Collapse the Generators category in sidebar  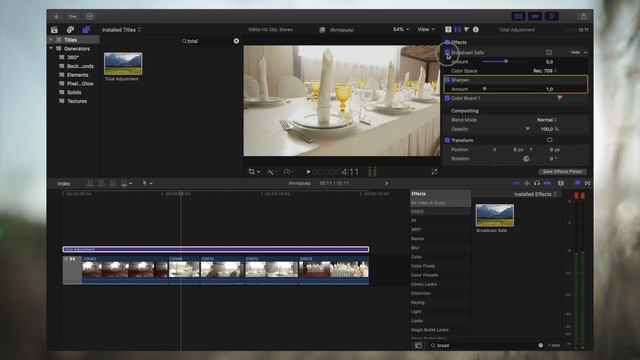tap(51, 49)
